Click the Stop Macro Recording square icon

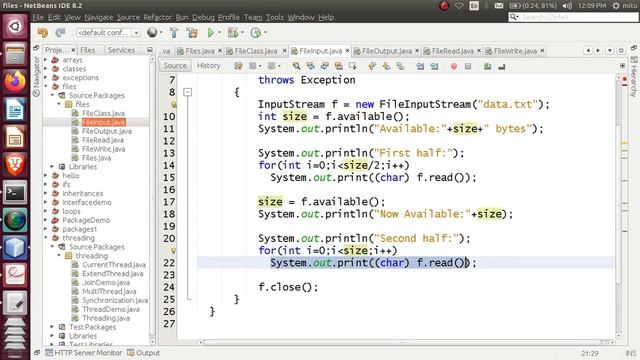click(x=468, y=66)
